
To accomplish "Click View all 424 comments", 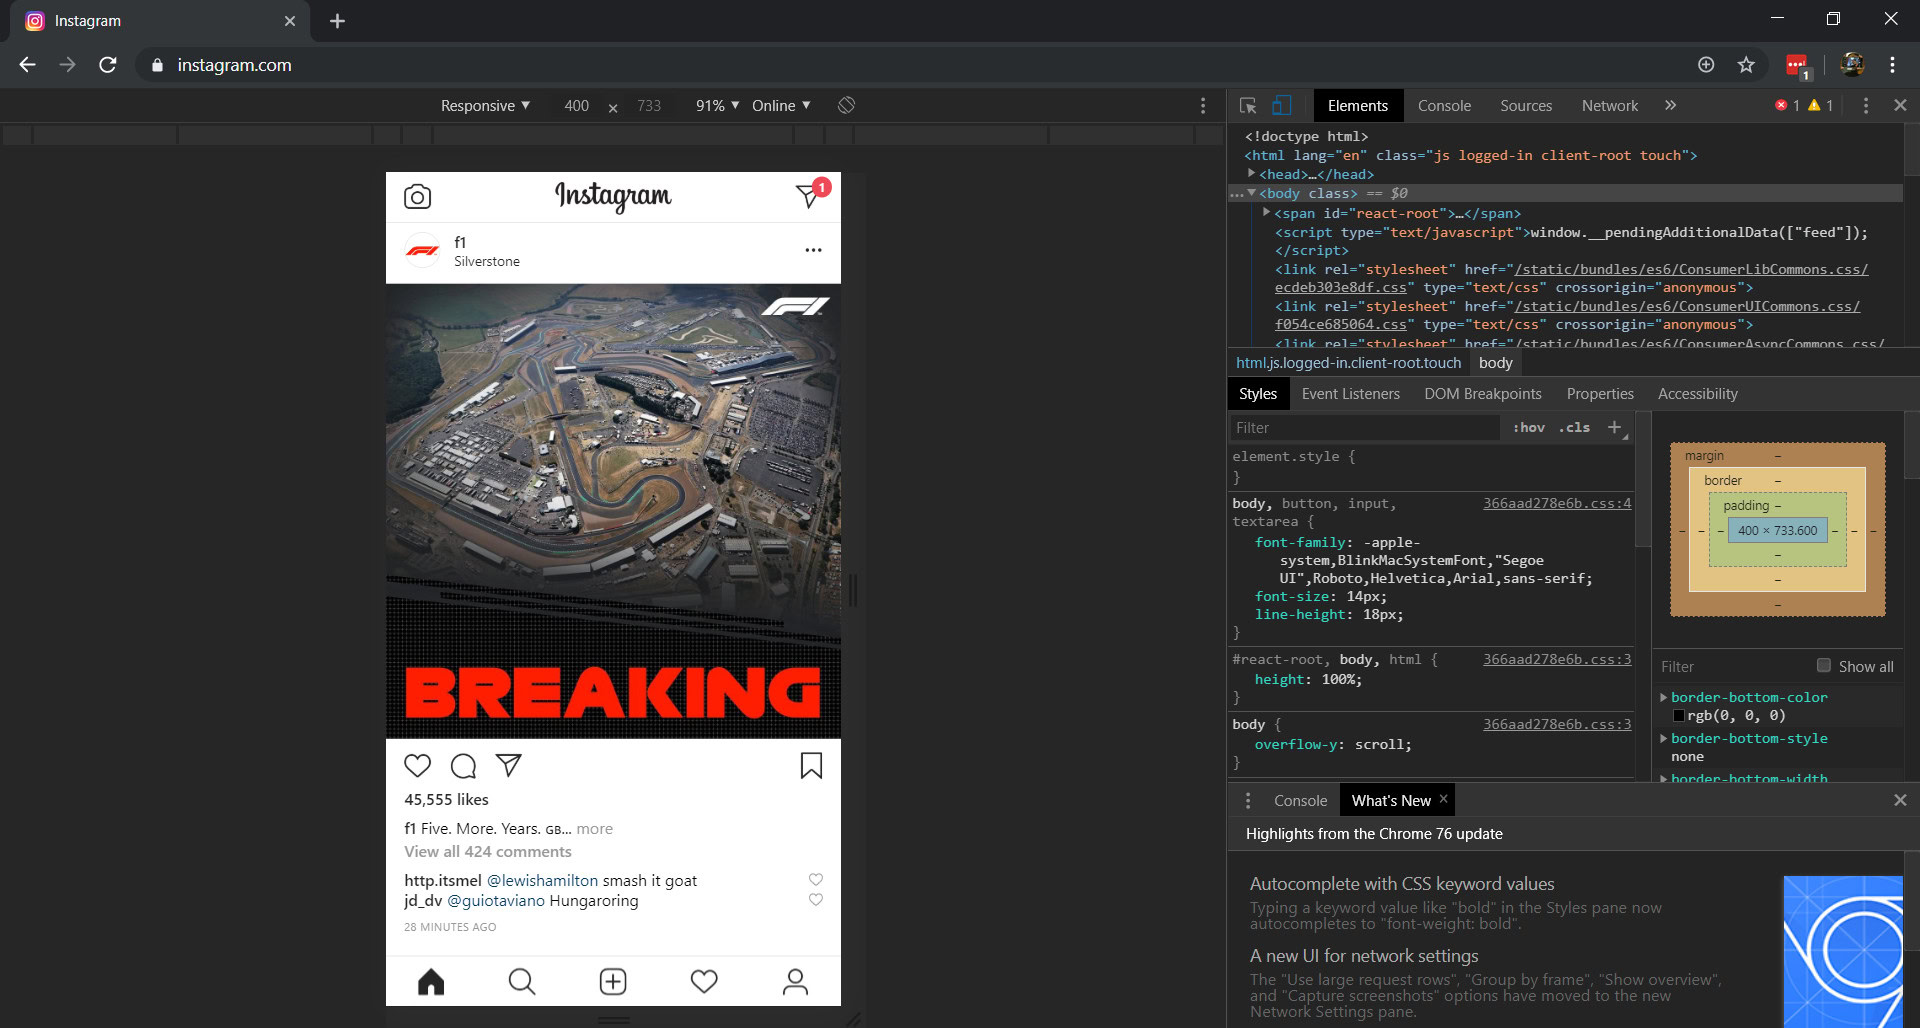I will [488, 852].
